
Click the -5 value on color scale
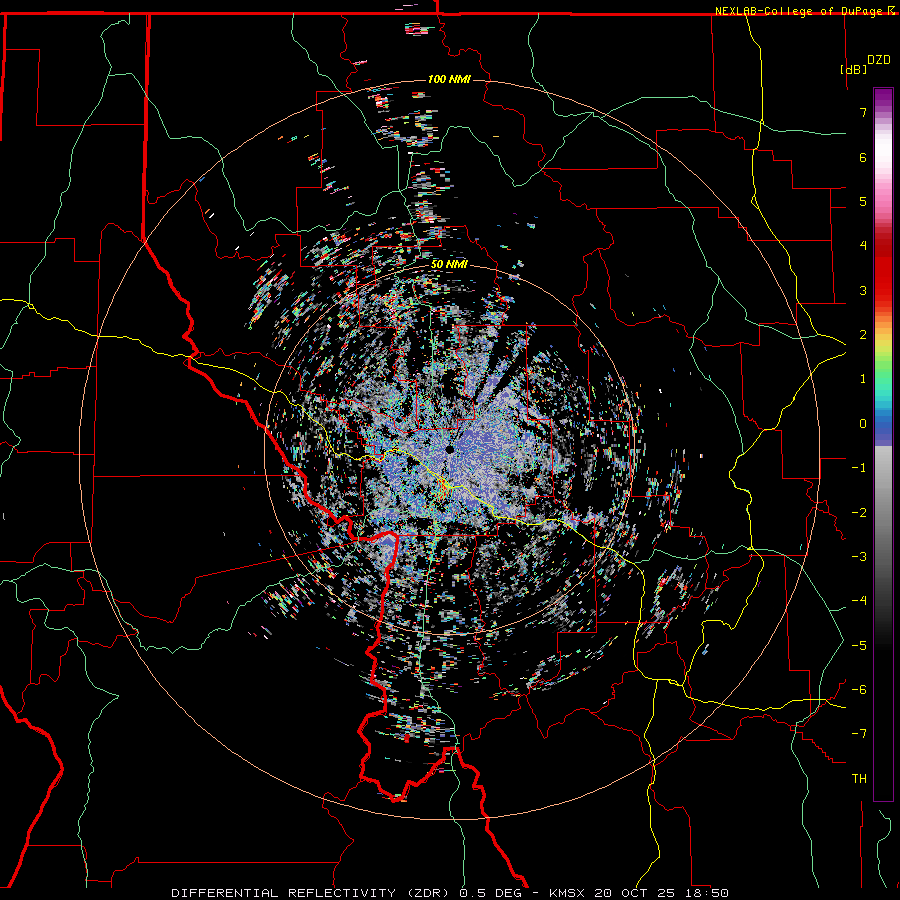859,646
